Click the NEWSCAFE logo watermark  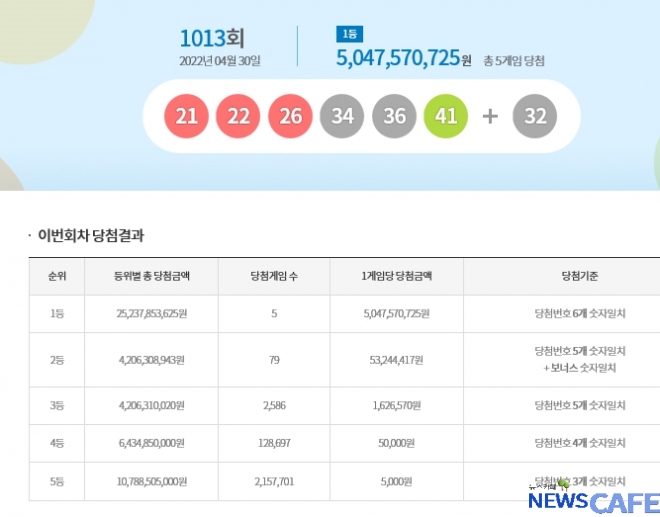point(593,499)
